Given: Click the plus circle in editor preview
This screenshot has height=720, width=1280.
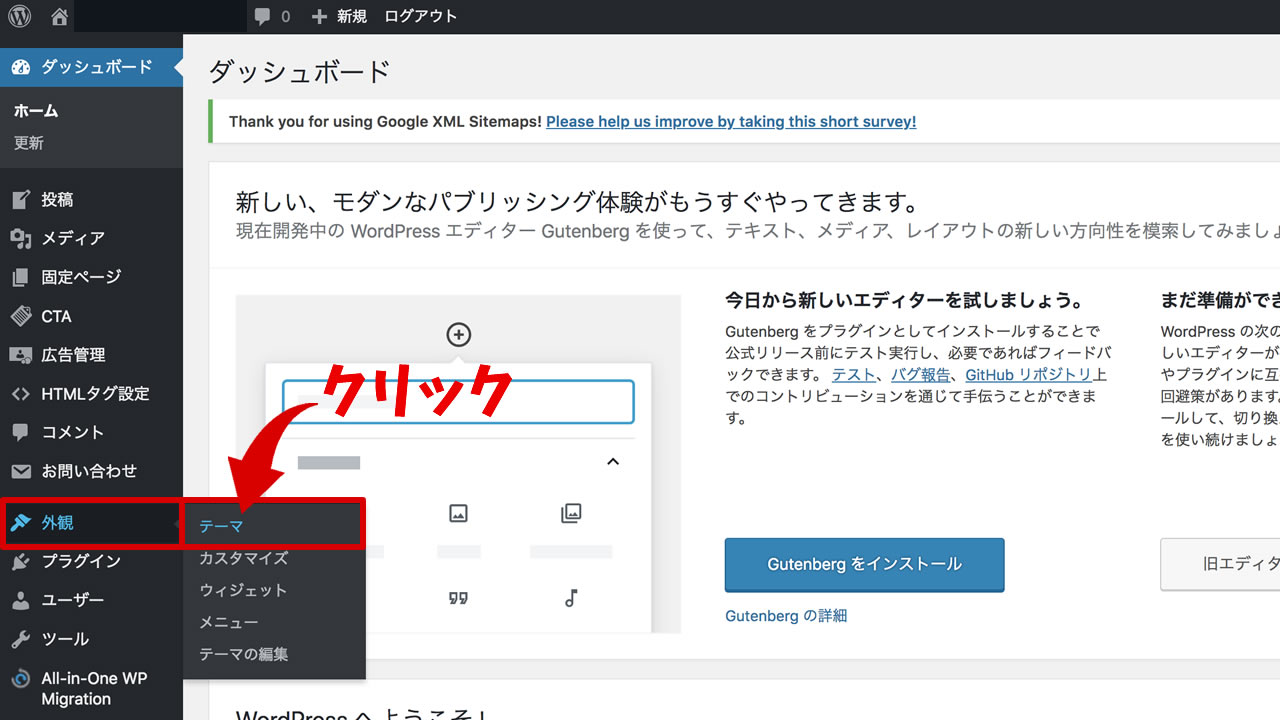Looking at the screenshot, I should tap(458, 335).
